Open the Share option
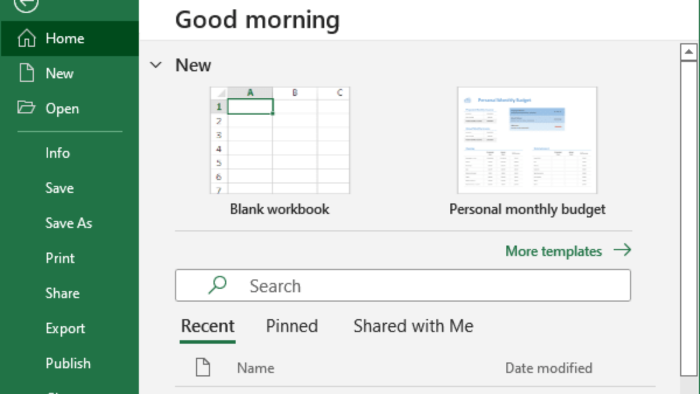 pyautogui.click(x=62, y=293)
